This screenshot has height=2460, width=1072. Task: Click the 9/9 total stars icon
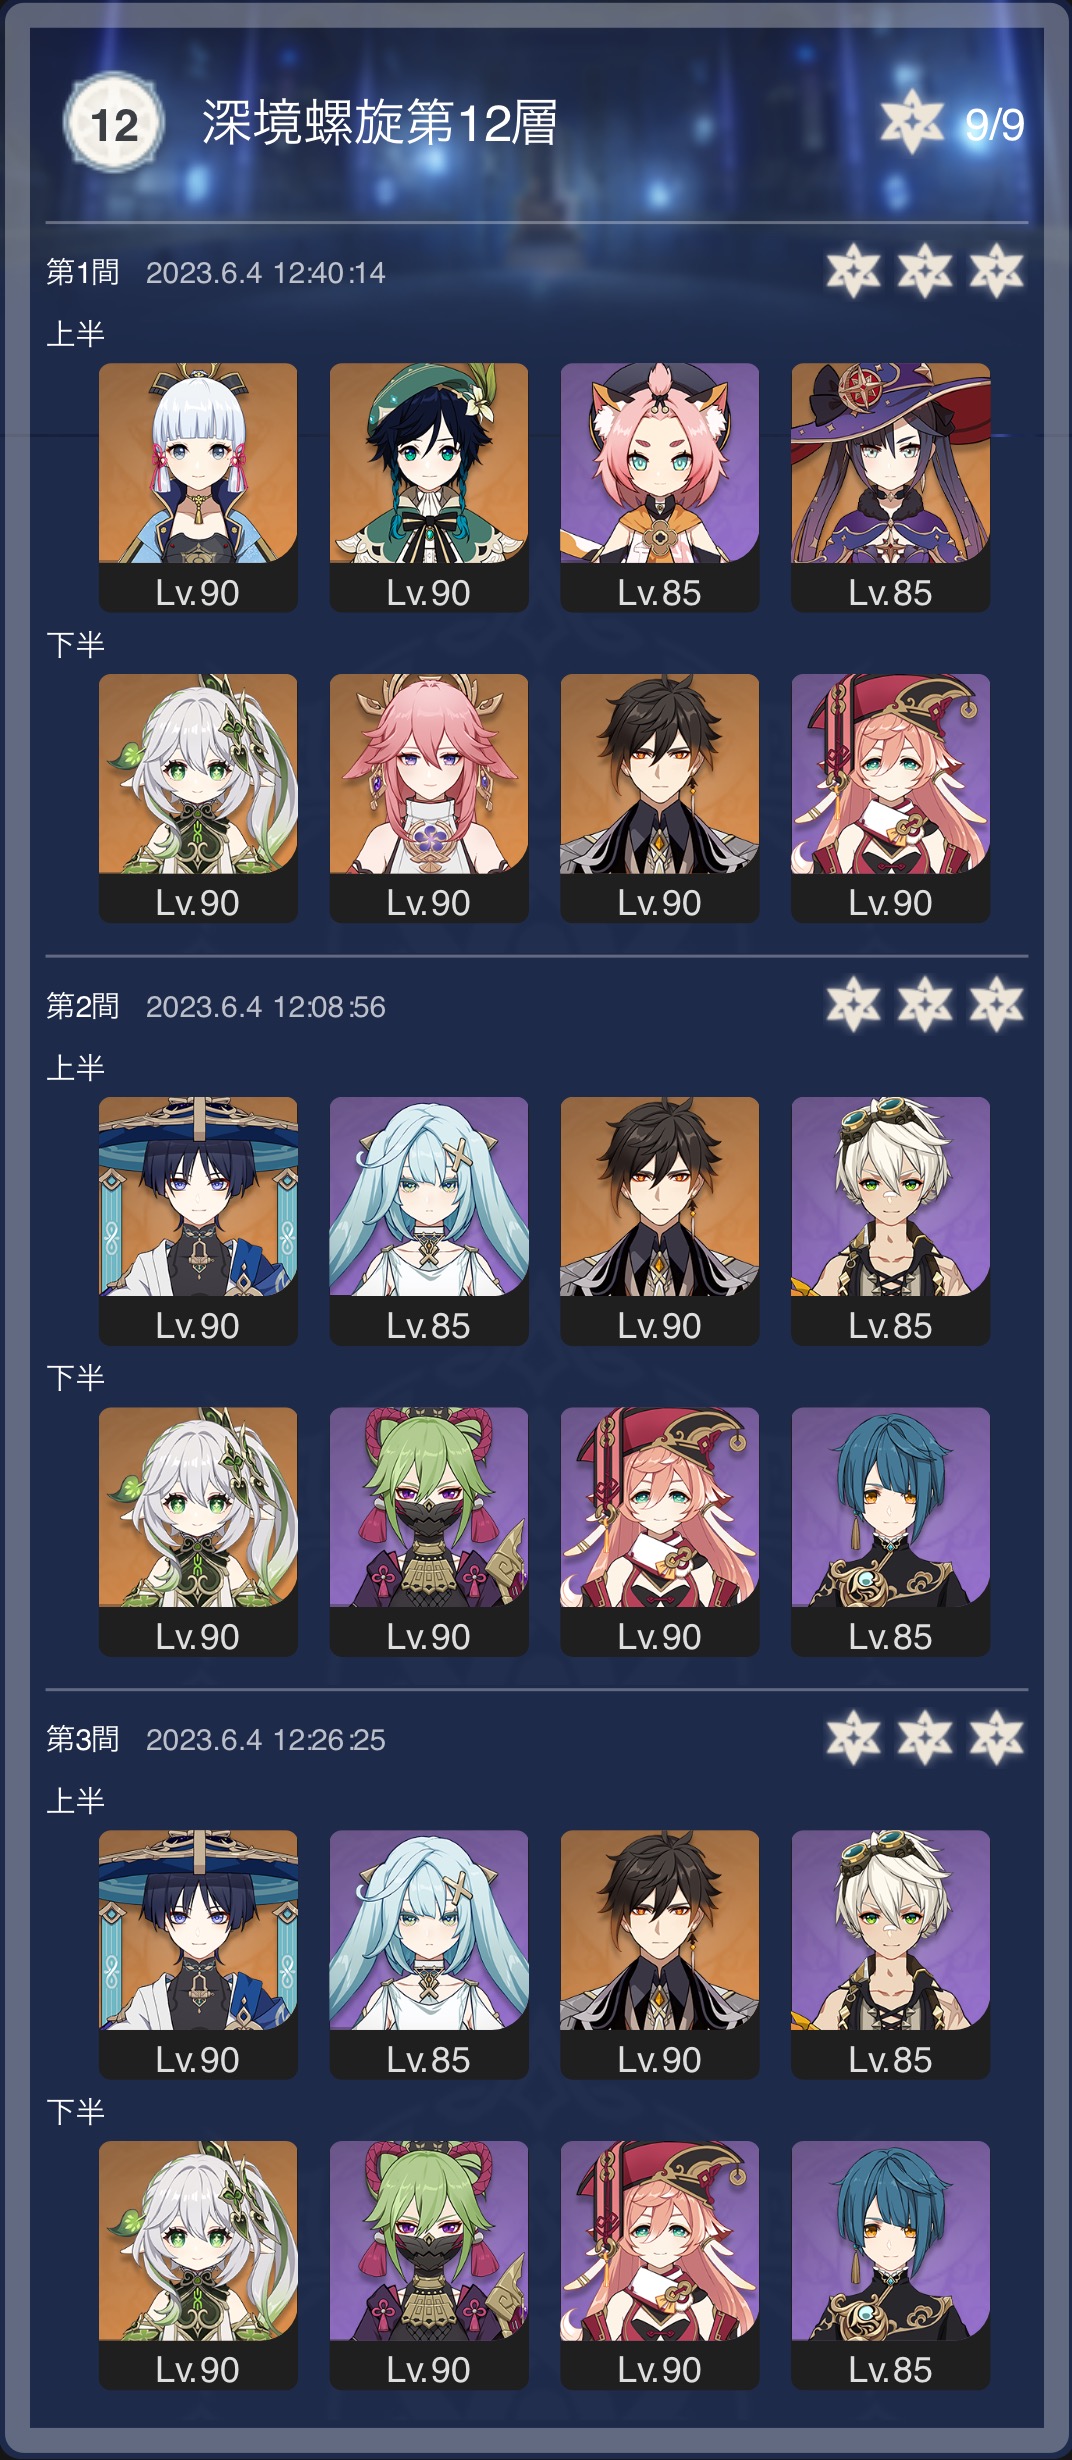[911, 122]
